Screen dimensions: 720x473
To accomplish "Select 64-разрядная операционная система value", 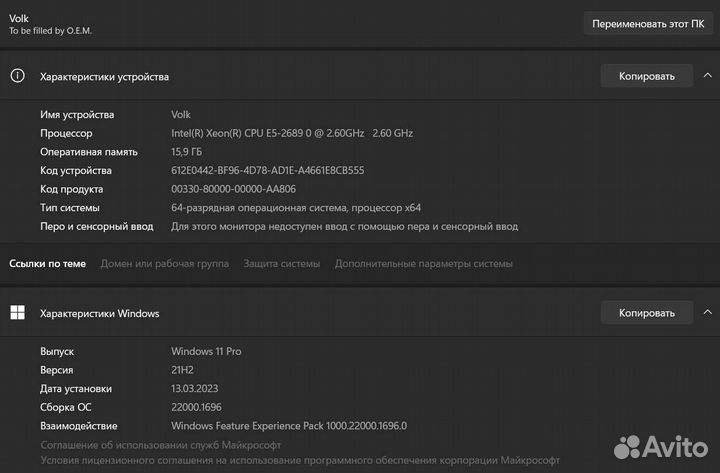I will click(x=296, y=208).
